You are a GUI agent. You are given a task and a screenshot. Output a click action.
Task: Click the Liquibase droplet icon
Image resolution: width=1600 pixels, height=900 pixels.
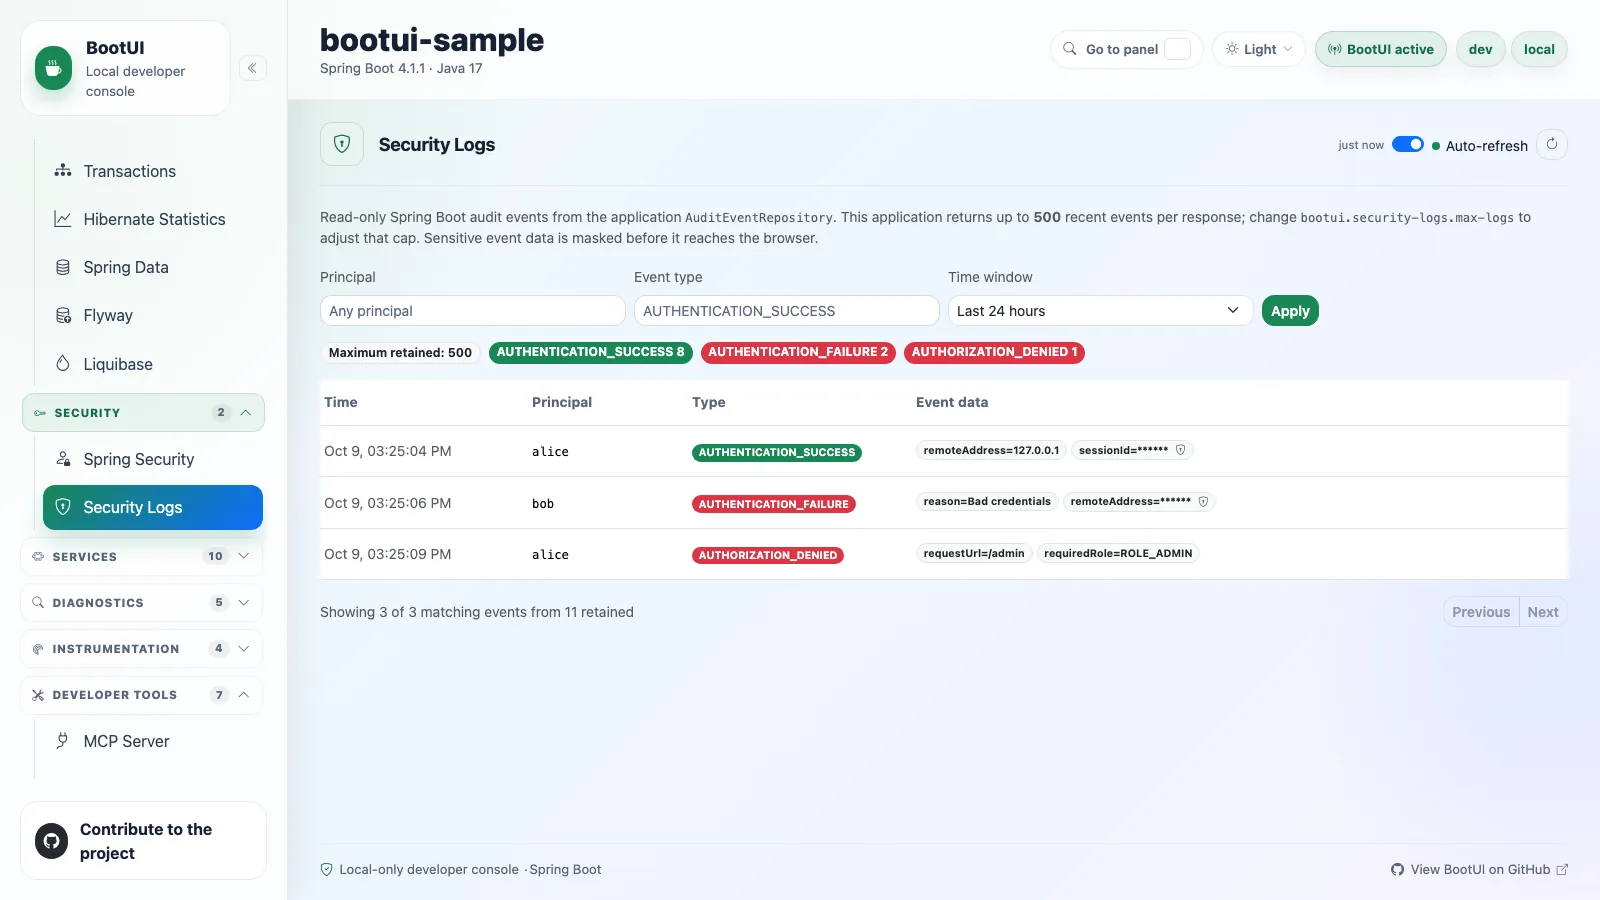(63, 364)
